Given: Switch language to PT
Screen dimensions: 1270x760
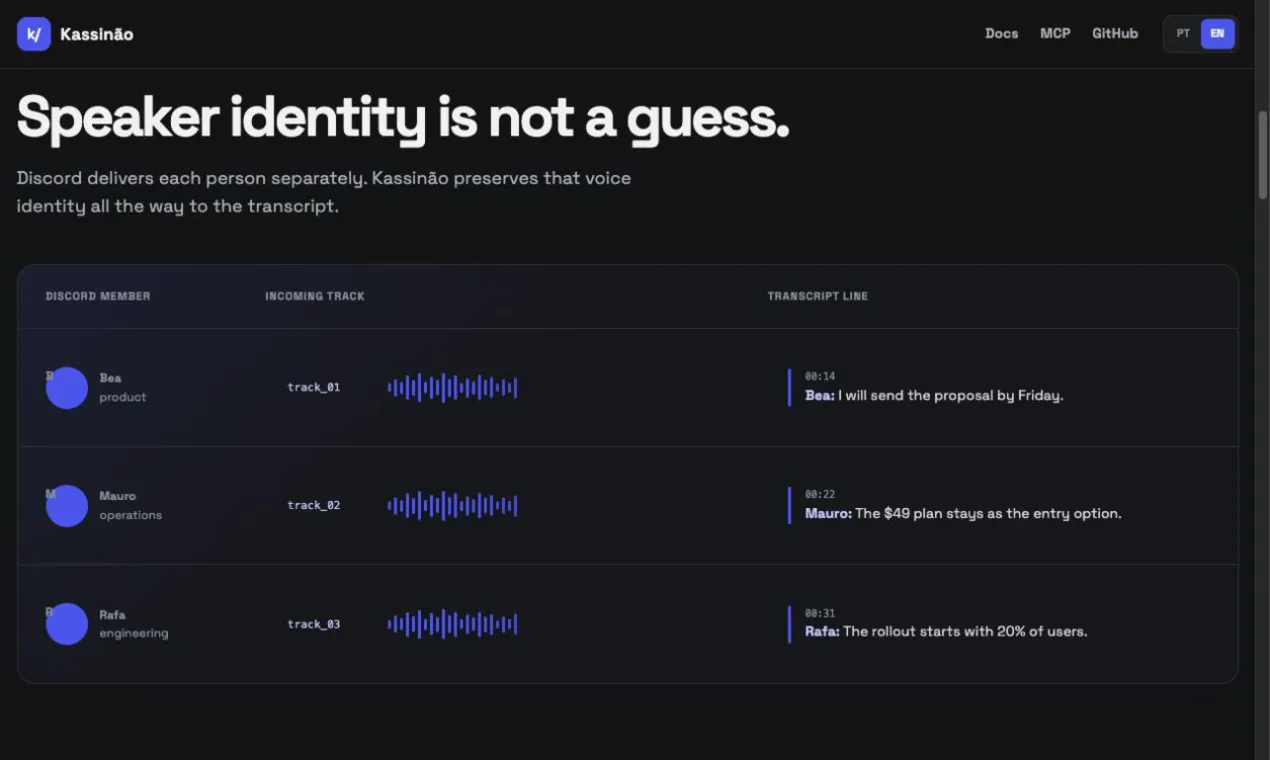Looking at the screenshot, I should coord(1183,33).
